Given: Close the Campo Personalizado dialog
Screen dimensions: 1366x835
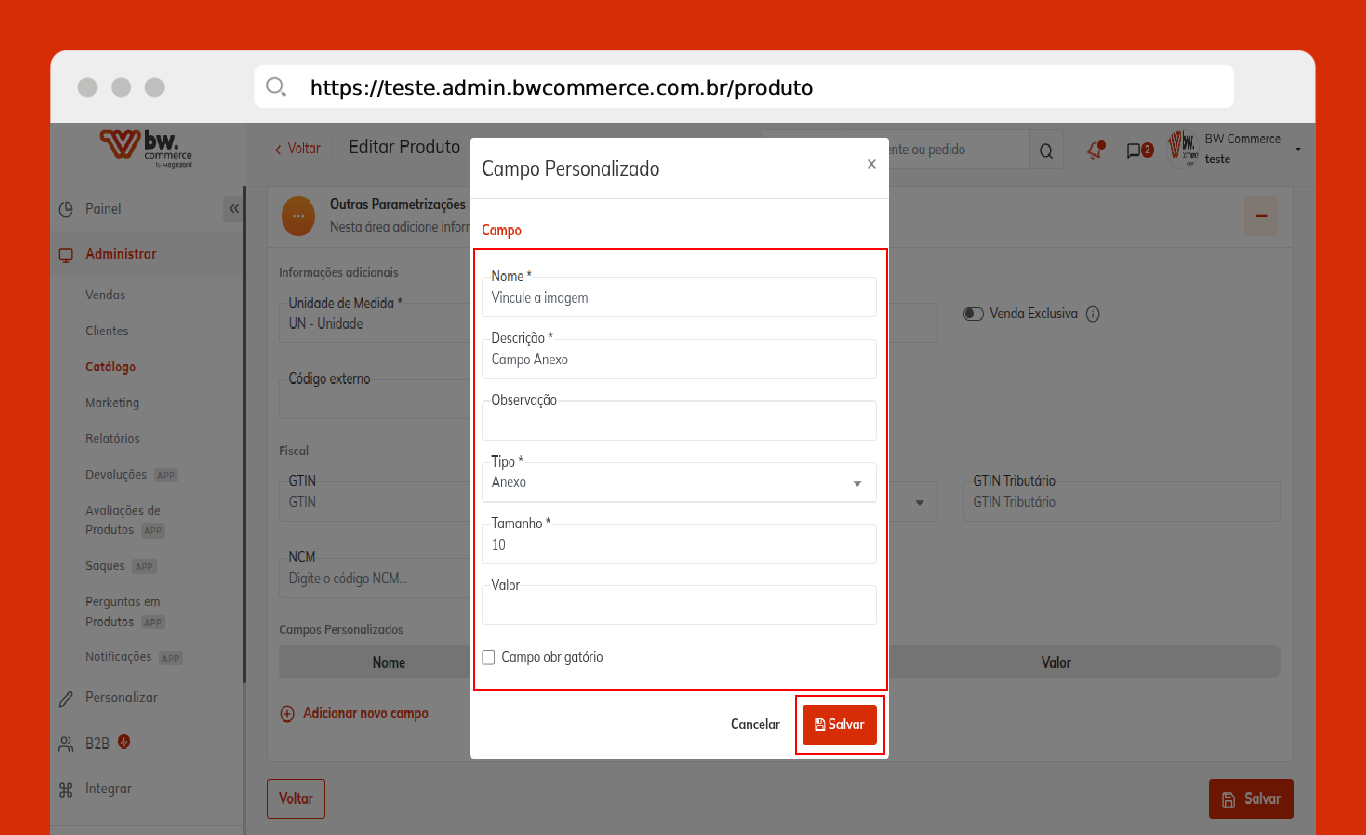Looking at the screenshot, I should tap(871, 164).
